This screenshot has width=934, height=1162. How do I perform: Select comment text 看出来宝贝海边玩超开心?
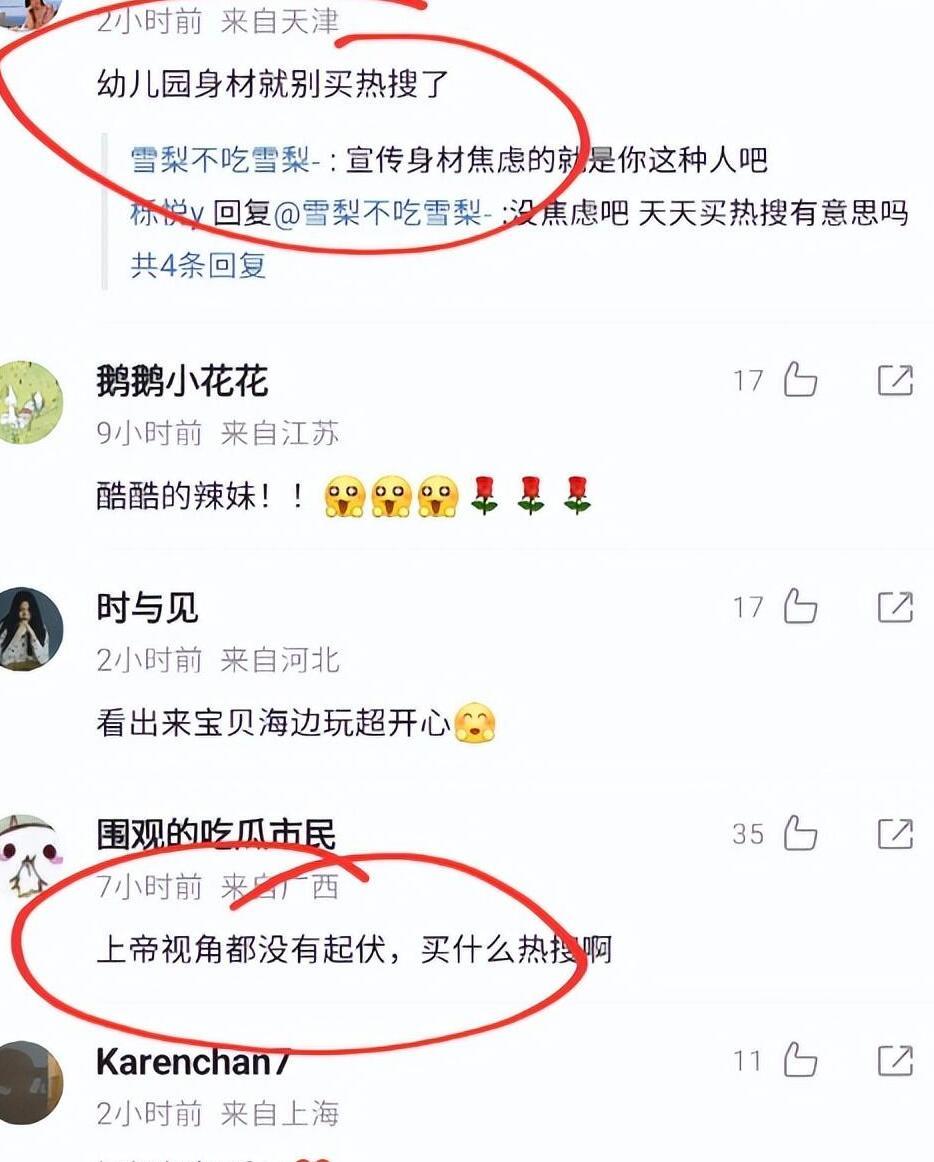pyautogui.click(x=273, y=723)
